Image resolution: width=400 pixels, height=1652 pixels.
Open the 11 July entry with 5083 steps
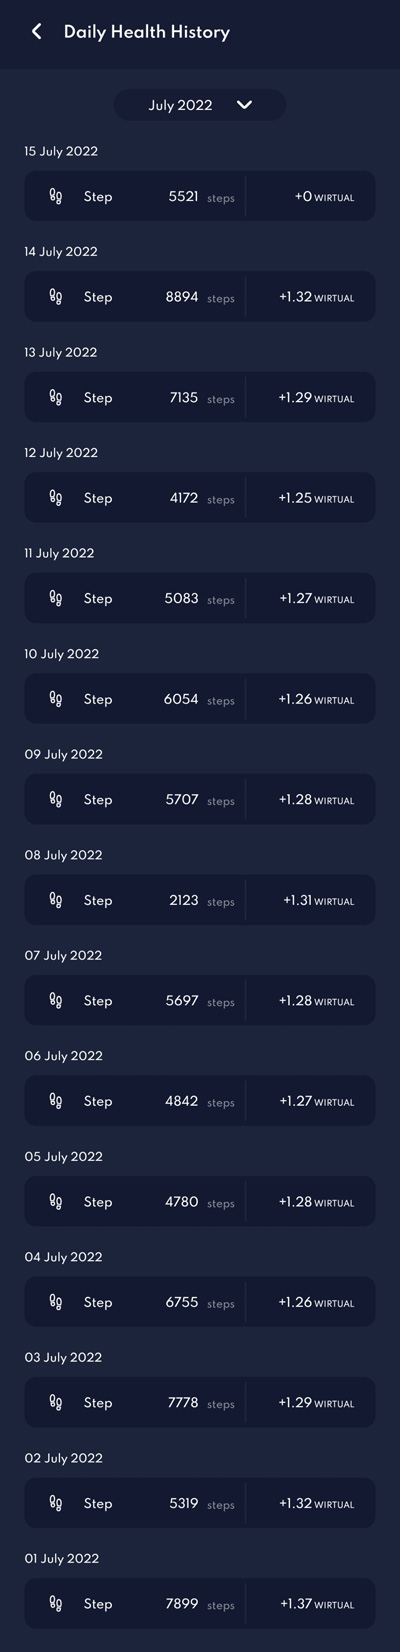[x=200, y=599]
